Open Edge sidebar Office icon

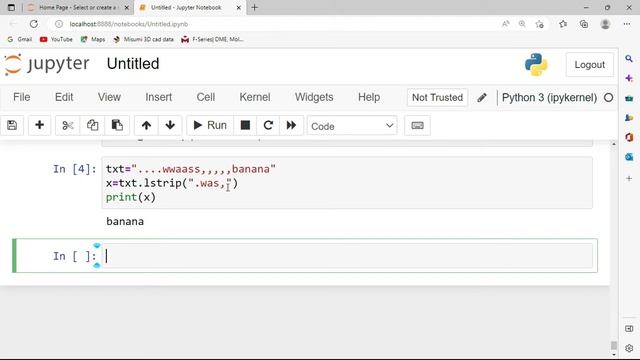pyautogui.click(x=629, y=137)
